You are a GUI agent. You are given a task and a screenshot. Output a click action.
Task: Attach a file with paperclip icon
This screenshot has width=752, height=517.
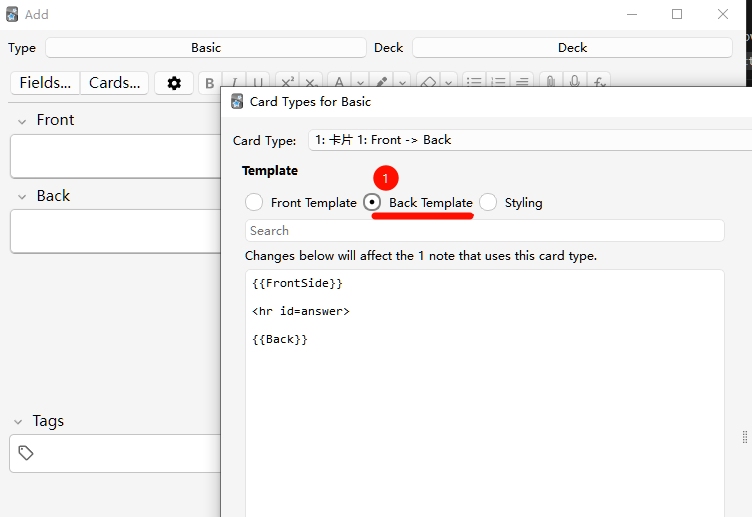551,81
